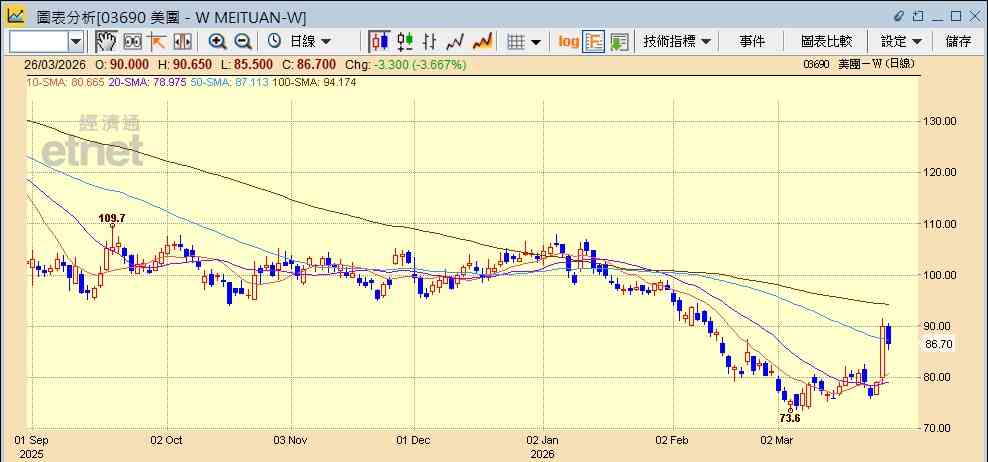
Task: Open the grid options dropdown arrow
Action: click(536, 42)
